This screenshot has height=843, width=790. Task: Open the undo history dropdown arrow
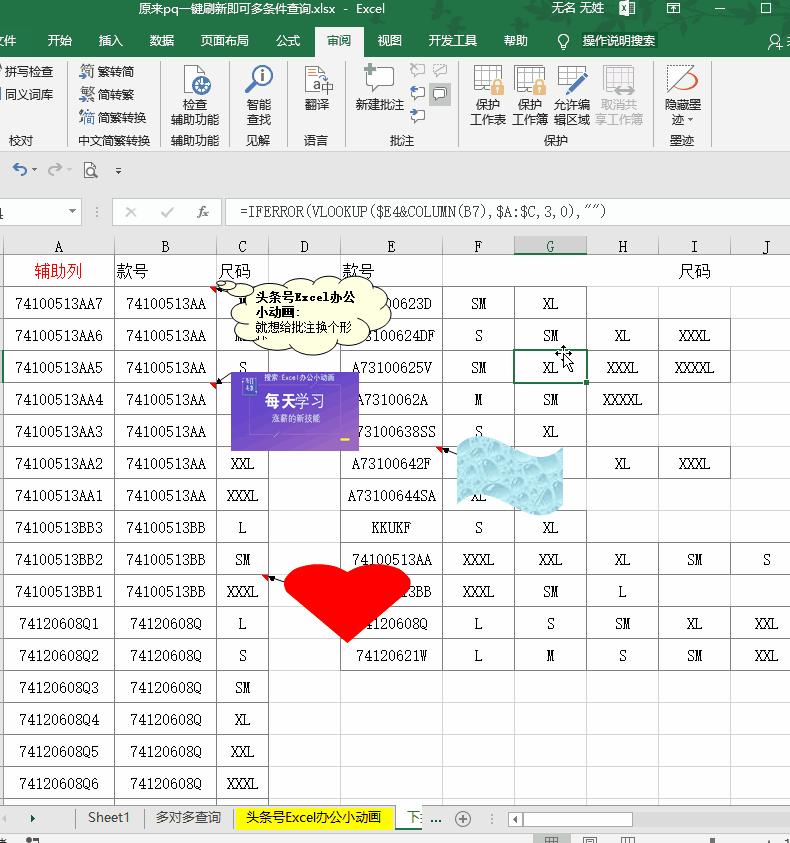click(35, 171)
